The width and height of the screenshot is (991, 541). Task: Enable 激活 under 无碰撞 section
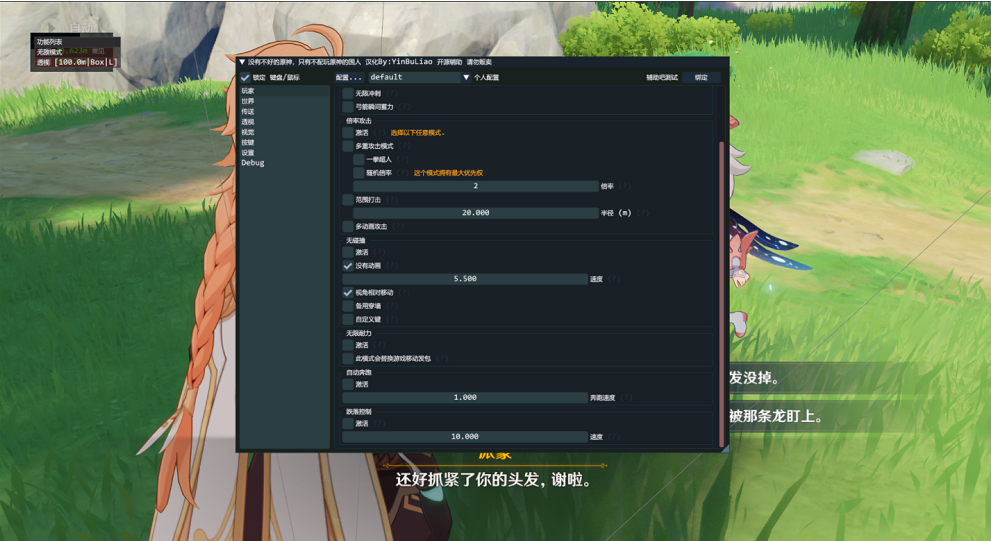[348, 252]
